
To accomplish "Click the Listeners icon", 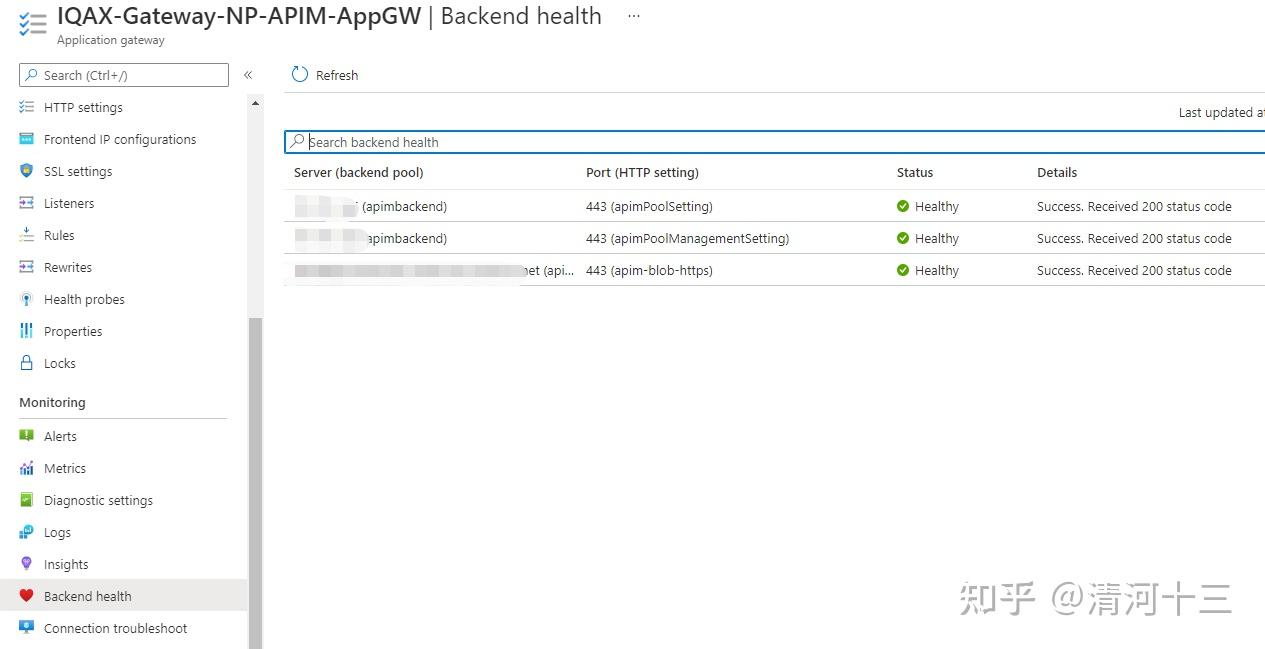I will (24, 203).
